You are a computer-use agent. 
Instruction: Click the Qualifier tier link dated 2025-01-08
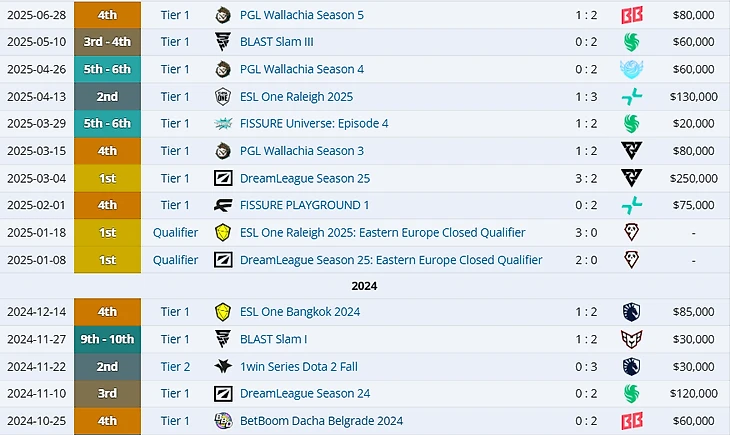click(175, 260)
